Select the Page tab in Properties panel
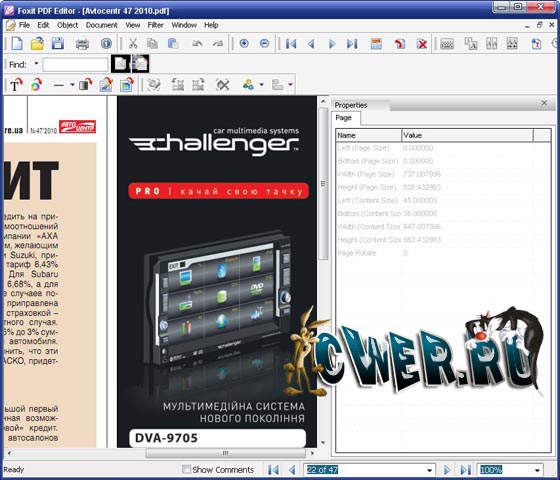Image resolution: width=560 pixels, height=480 pixels. point(343,118)
